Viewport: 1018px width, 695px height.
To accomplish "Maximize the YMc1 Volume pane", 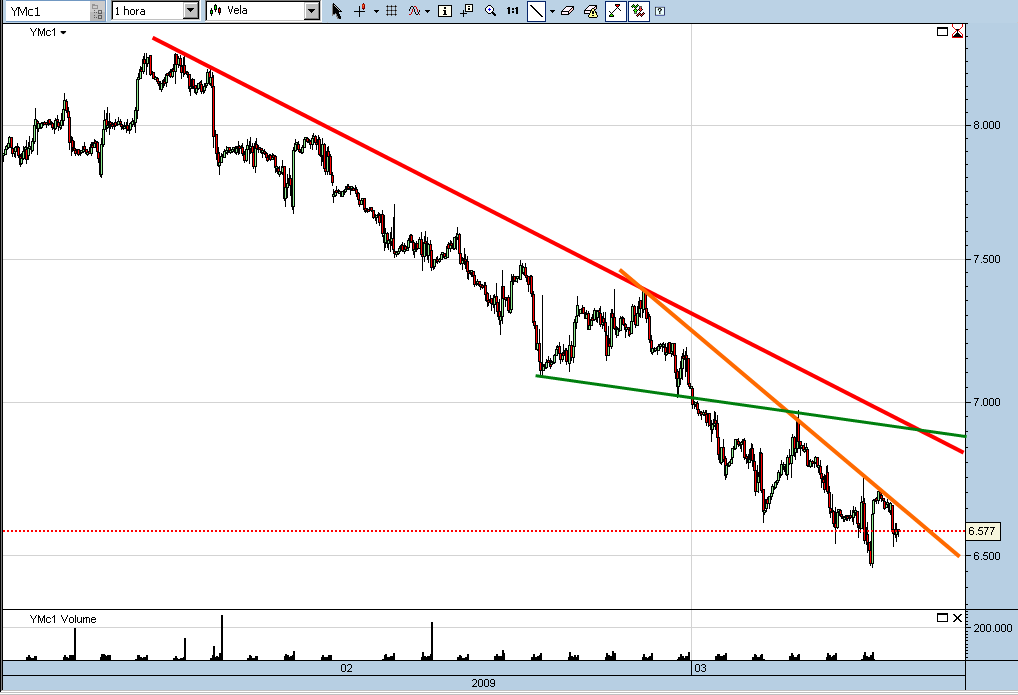I will 943,618.
